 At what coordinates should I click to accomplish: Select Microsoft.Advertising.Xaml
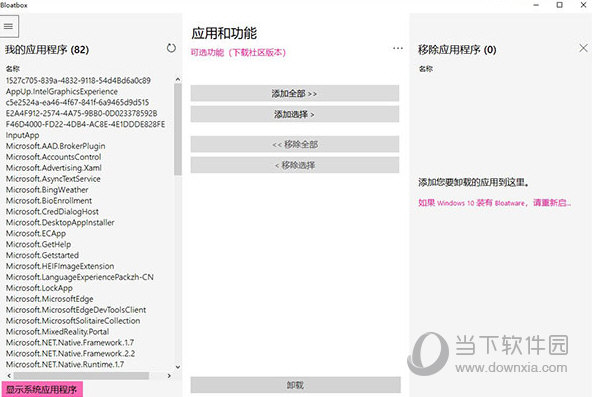pos(54,168)
